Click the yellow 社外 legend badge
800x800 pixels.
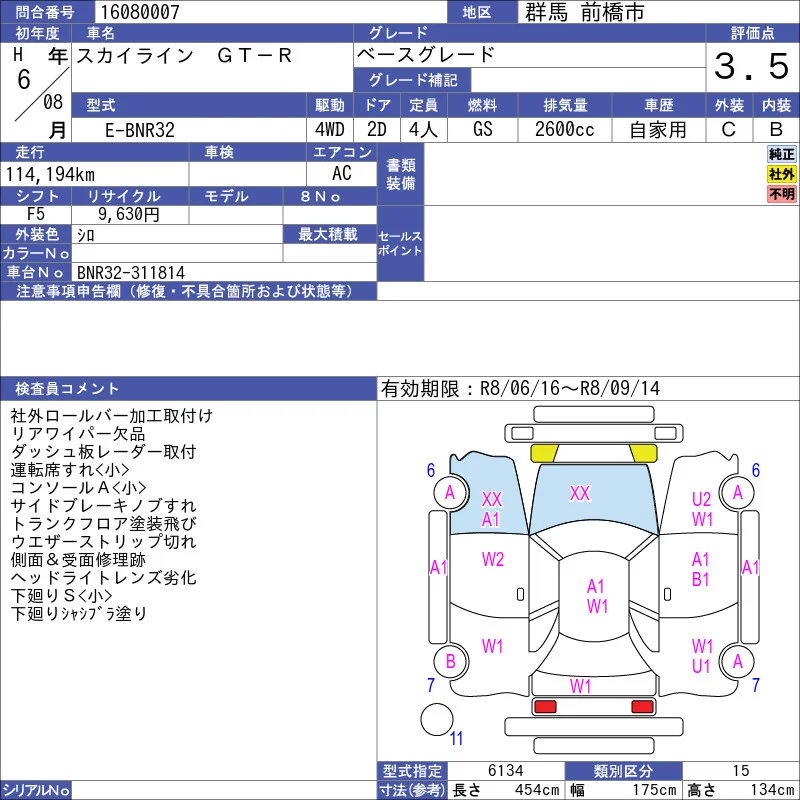pyautogui.click(x=781, y=174)
